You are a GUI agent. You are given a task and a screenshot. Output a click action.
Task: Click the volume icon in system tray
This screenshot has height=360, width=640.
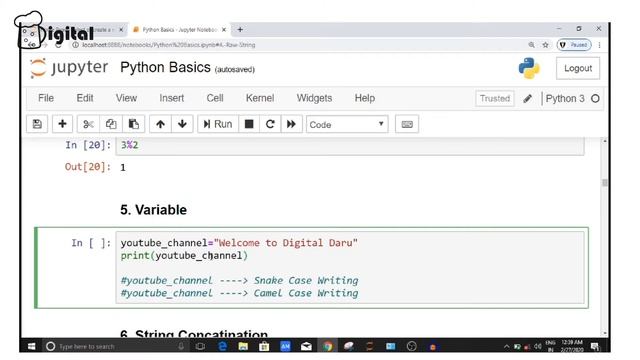pos(538,346)
